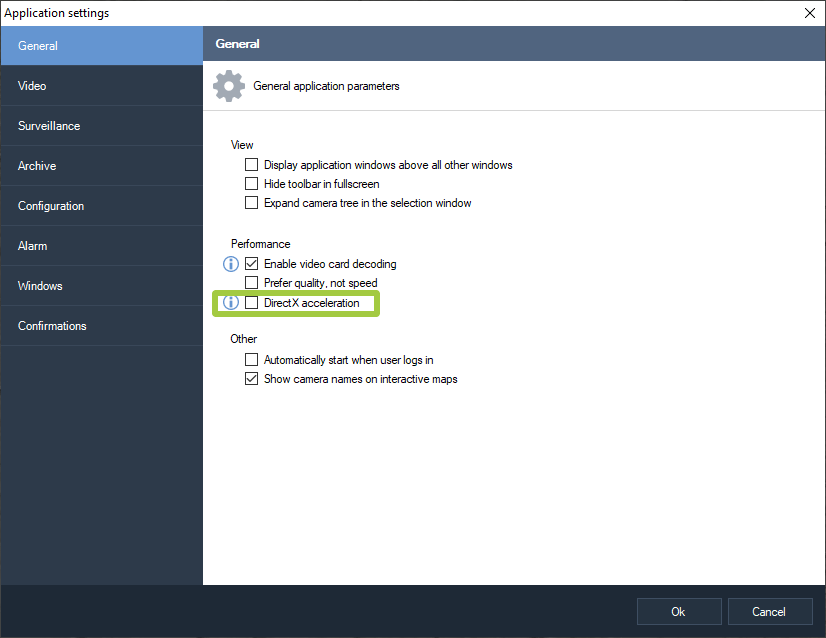
Task: Switch to the Surveillance tab
Action: click(101, 126)
